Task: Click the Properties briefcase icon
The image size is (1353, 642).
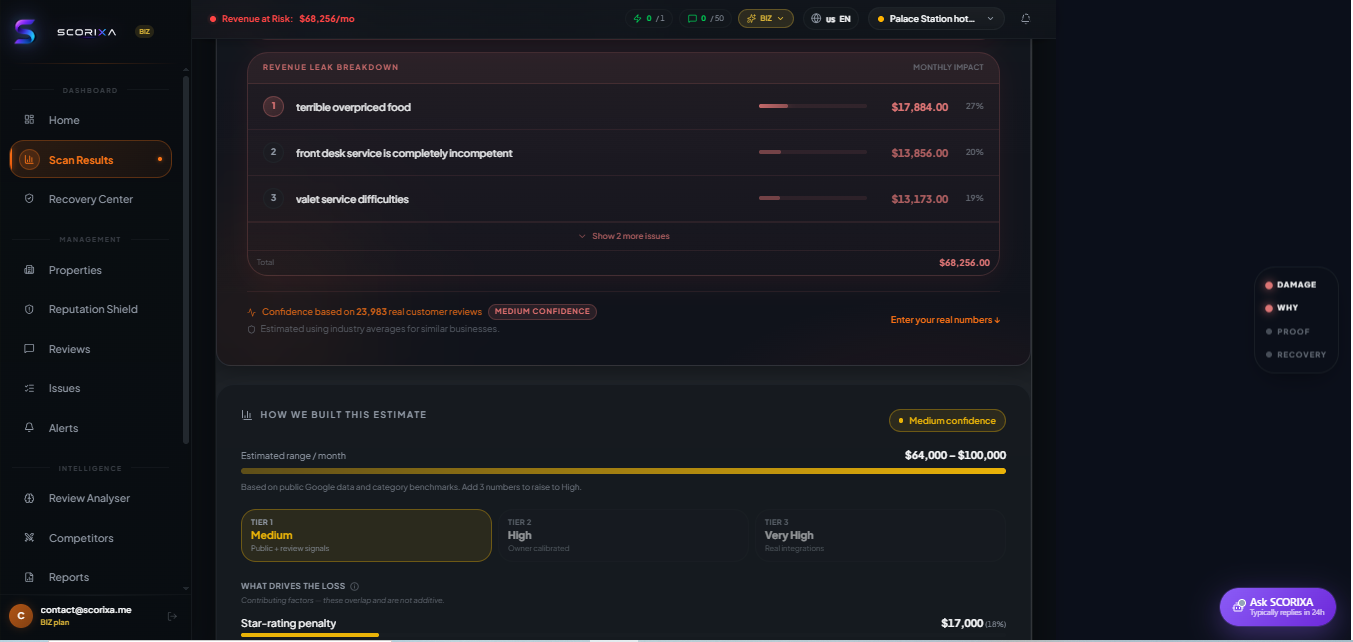Action: (29, 270)
